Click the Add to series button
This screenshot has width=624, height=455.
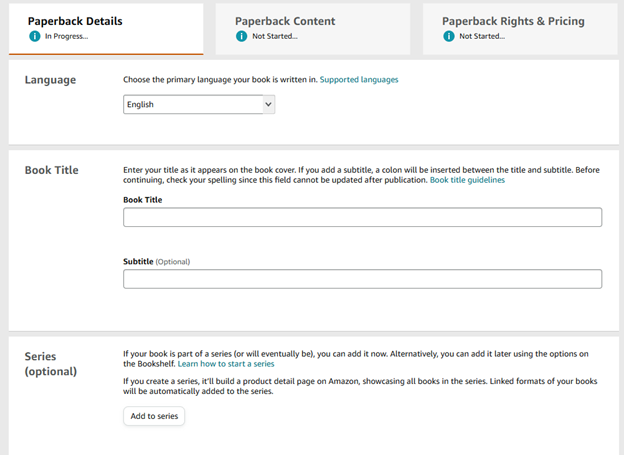[x=154, y=416]
